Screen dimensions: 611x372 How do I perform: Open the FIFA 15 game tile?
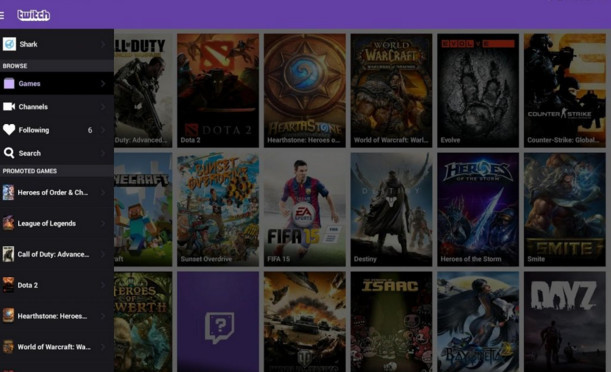(x=305, y=210)
